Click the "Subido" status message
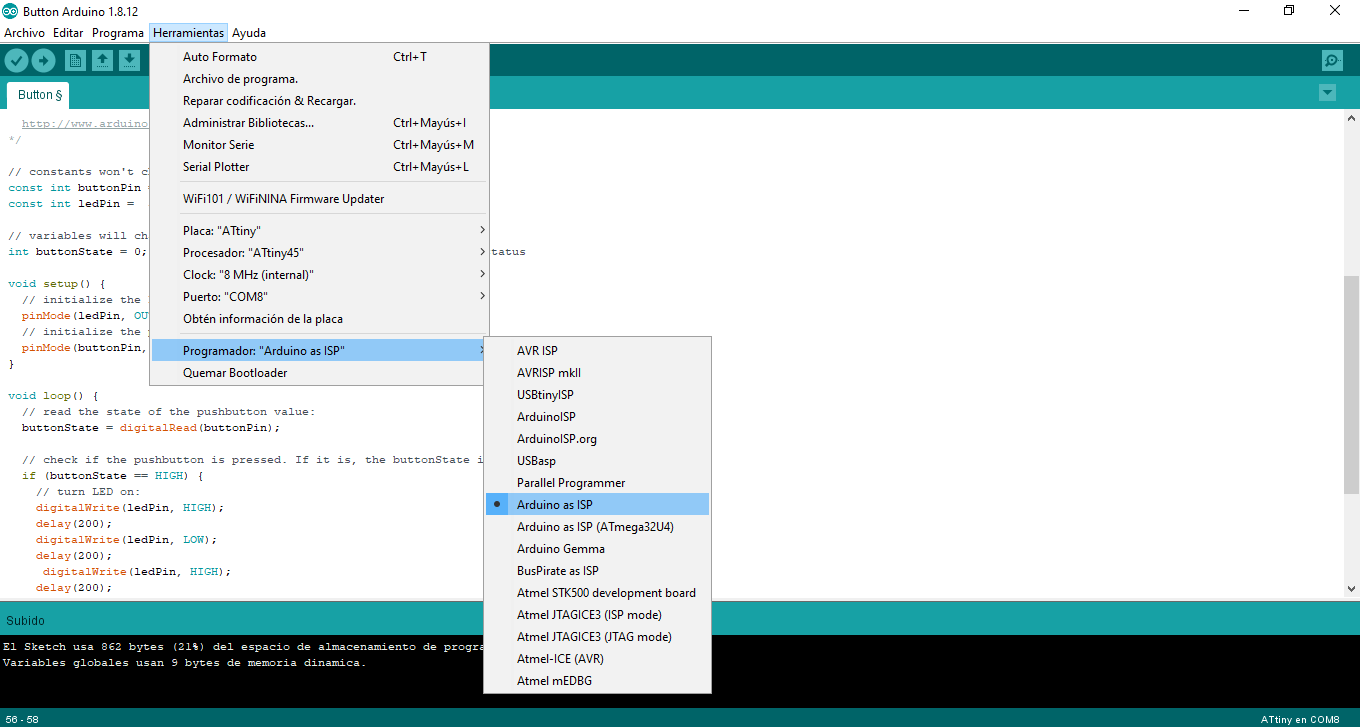The image size is (1360, 727). point(25,621)
